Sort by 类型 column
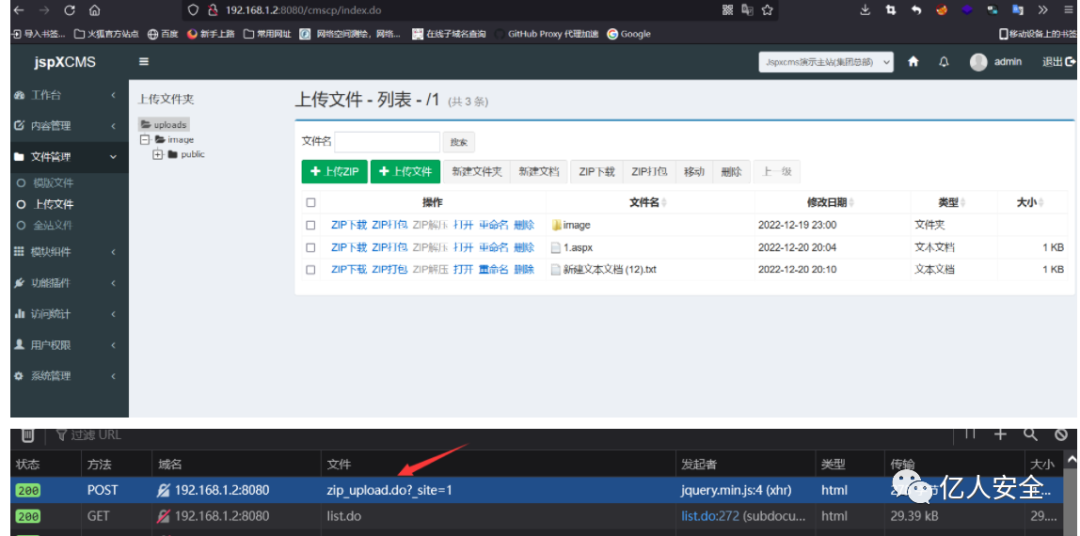This screenshot has width=1080, height=536. (x=952, y=203)
